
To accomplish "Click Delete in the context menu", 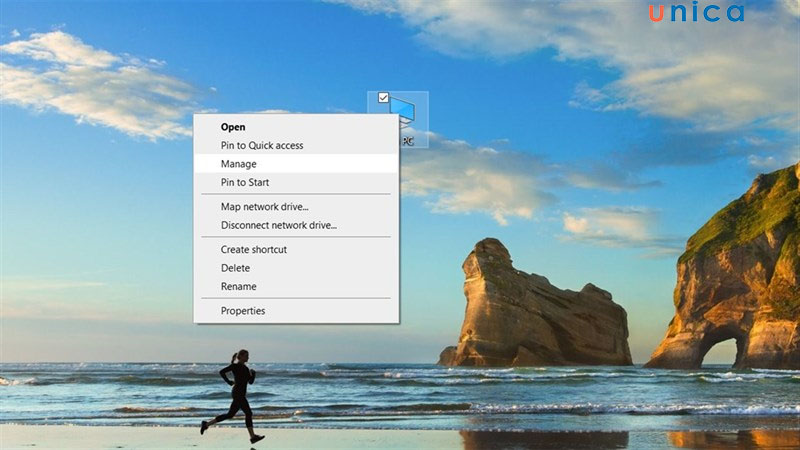I will (296, 268).
